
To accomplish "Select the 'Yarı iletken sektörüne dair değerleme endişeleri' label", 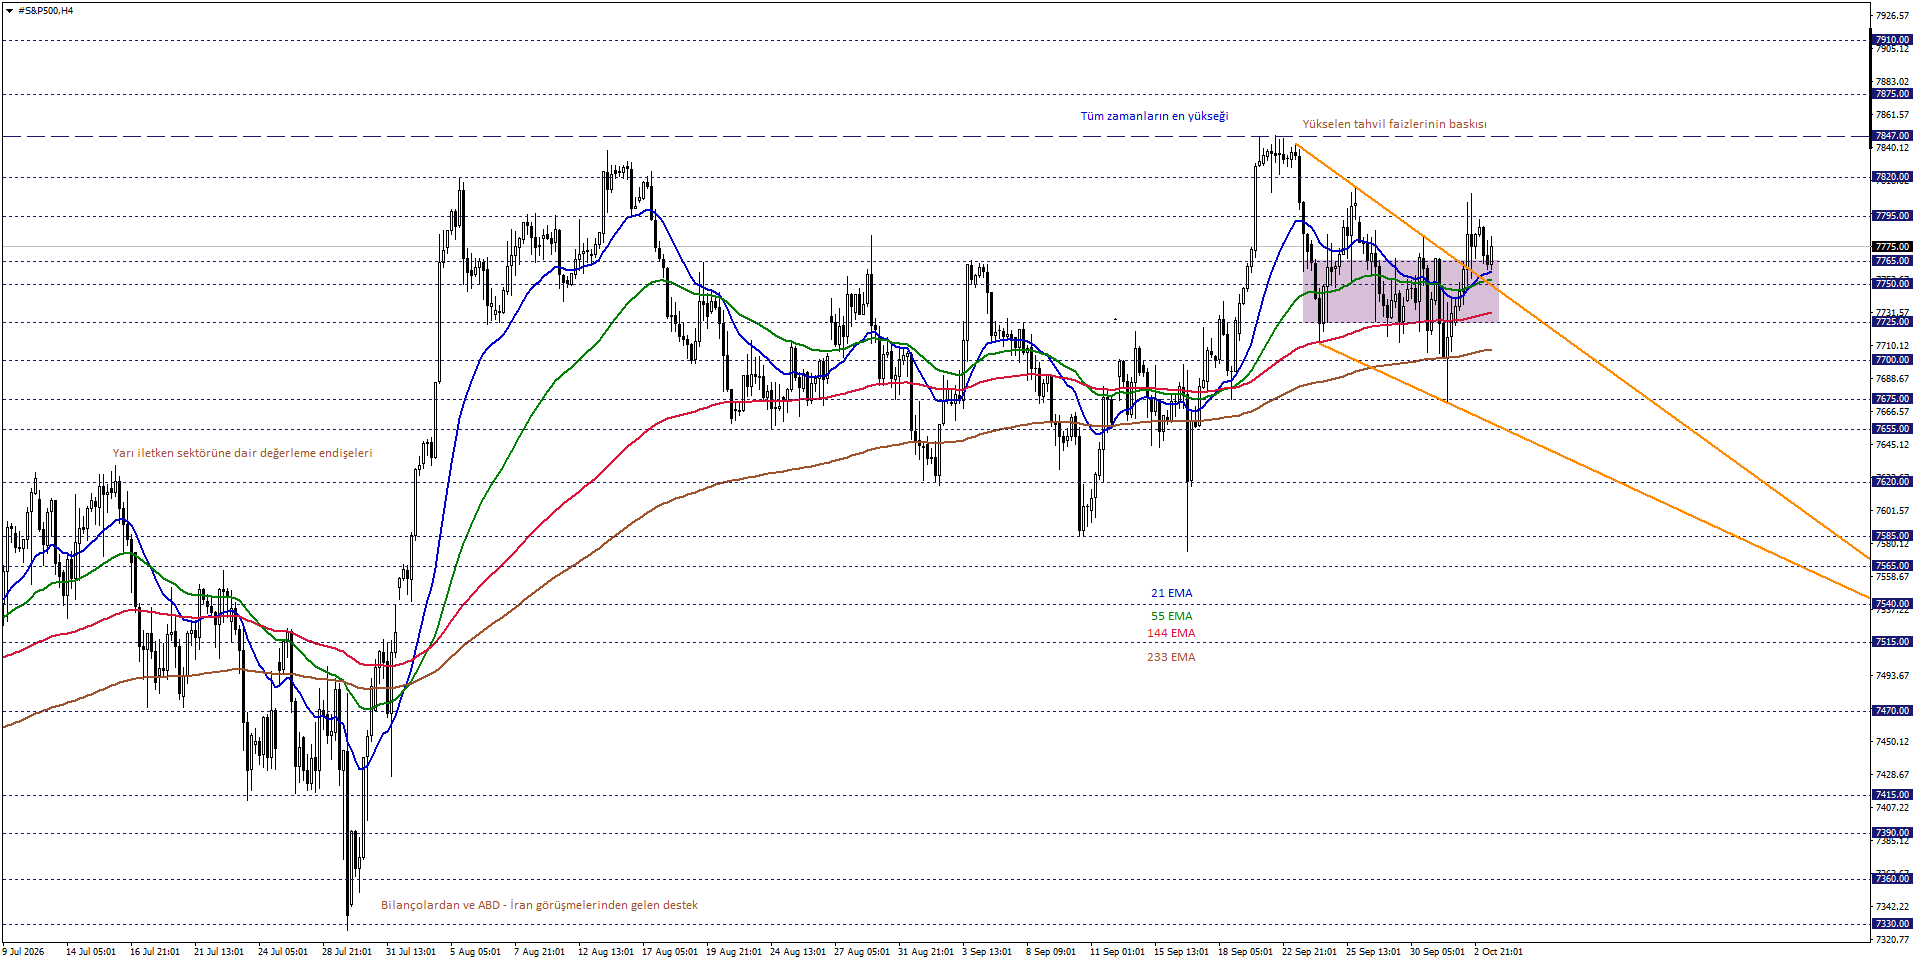I will [x=242, y=453].
